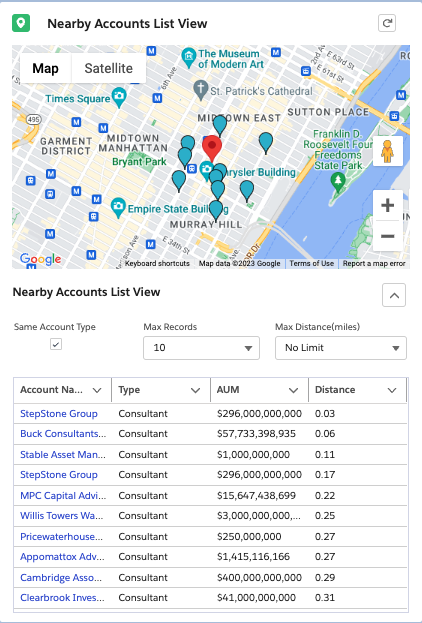Screen dimensions: 422x623
Task: Click the blue pin nearest Sutton Place
Action: (x=266, y=143)
